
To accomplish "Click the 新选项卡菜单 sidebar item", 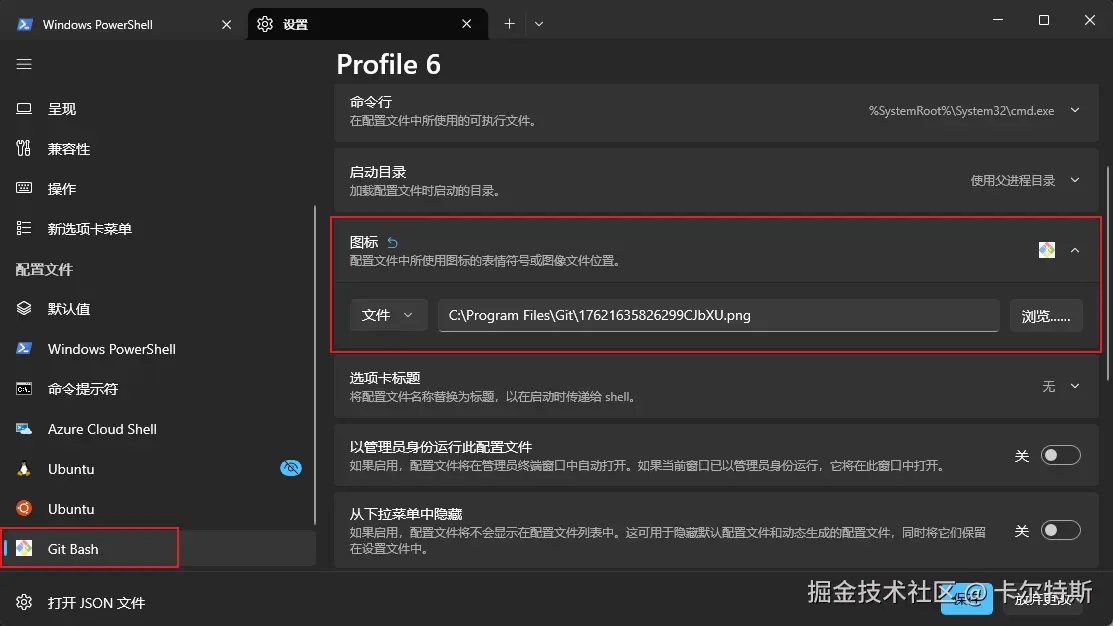I will 87,228.
